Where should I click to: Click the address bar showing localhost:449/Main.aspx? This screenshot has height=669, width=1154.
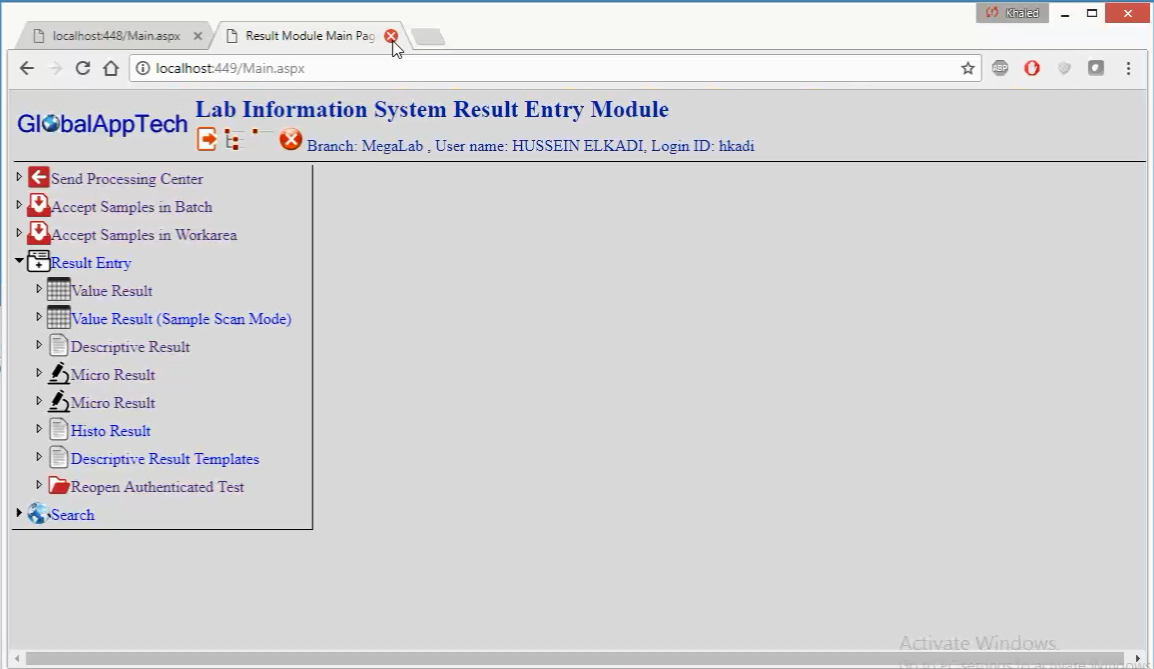point(556,68)
